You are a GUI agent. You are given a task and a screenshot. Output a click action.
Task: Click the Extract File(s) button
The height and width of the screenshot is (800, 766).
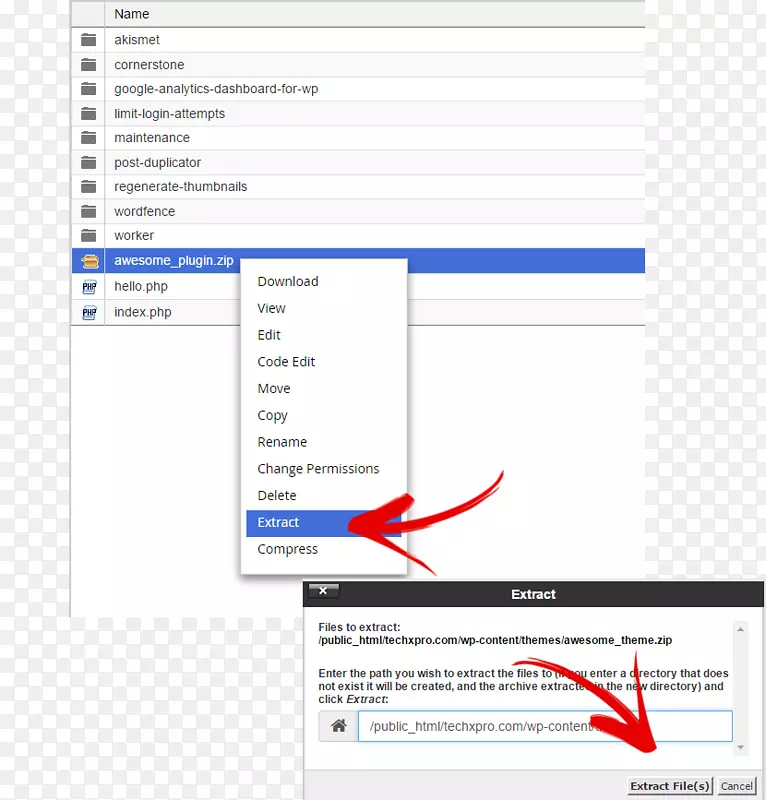click(x=670, y=786)
